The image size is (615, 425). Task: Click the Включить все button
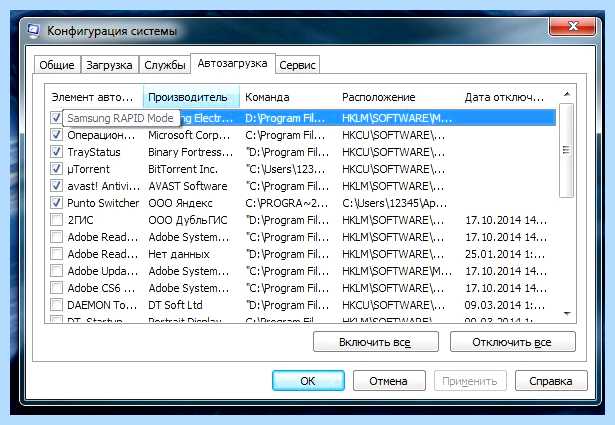(375, 342)
